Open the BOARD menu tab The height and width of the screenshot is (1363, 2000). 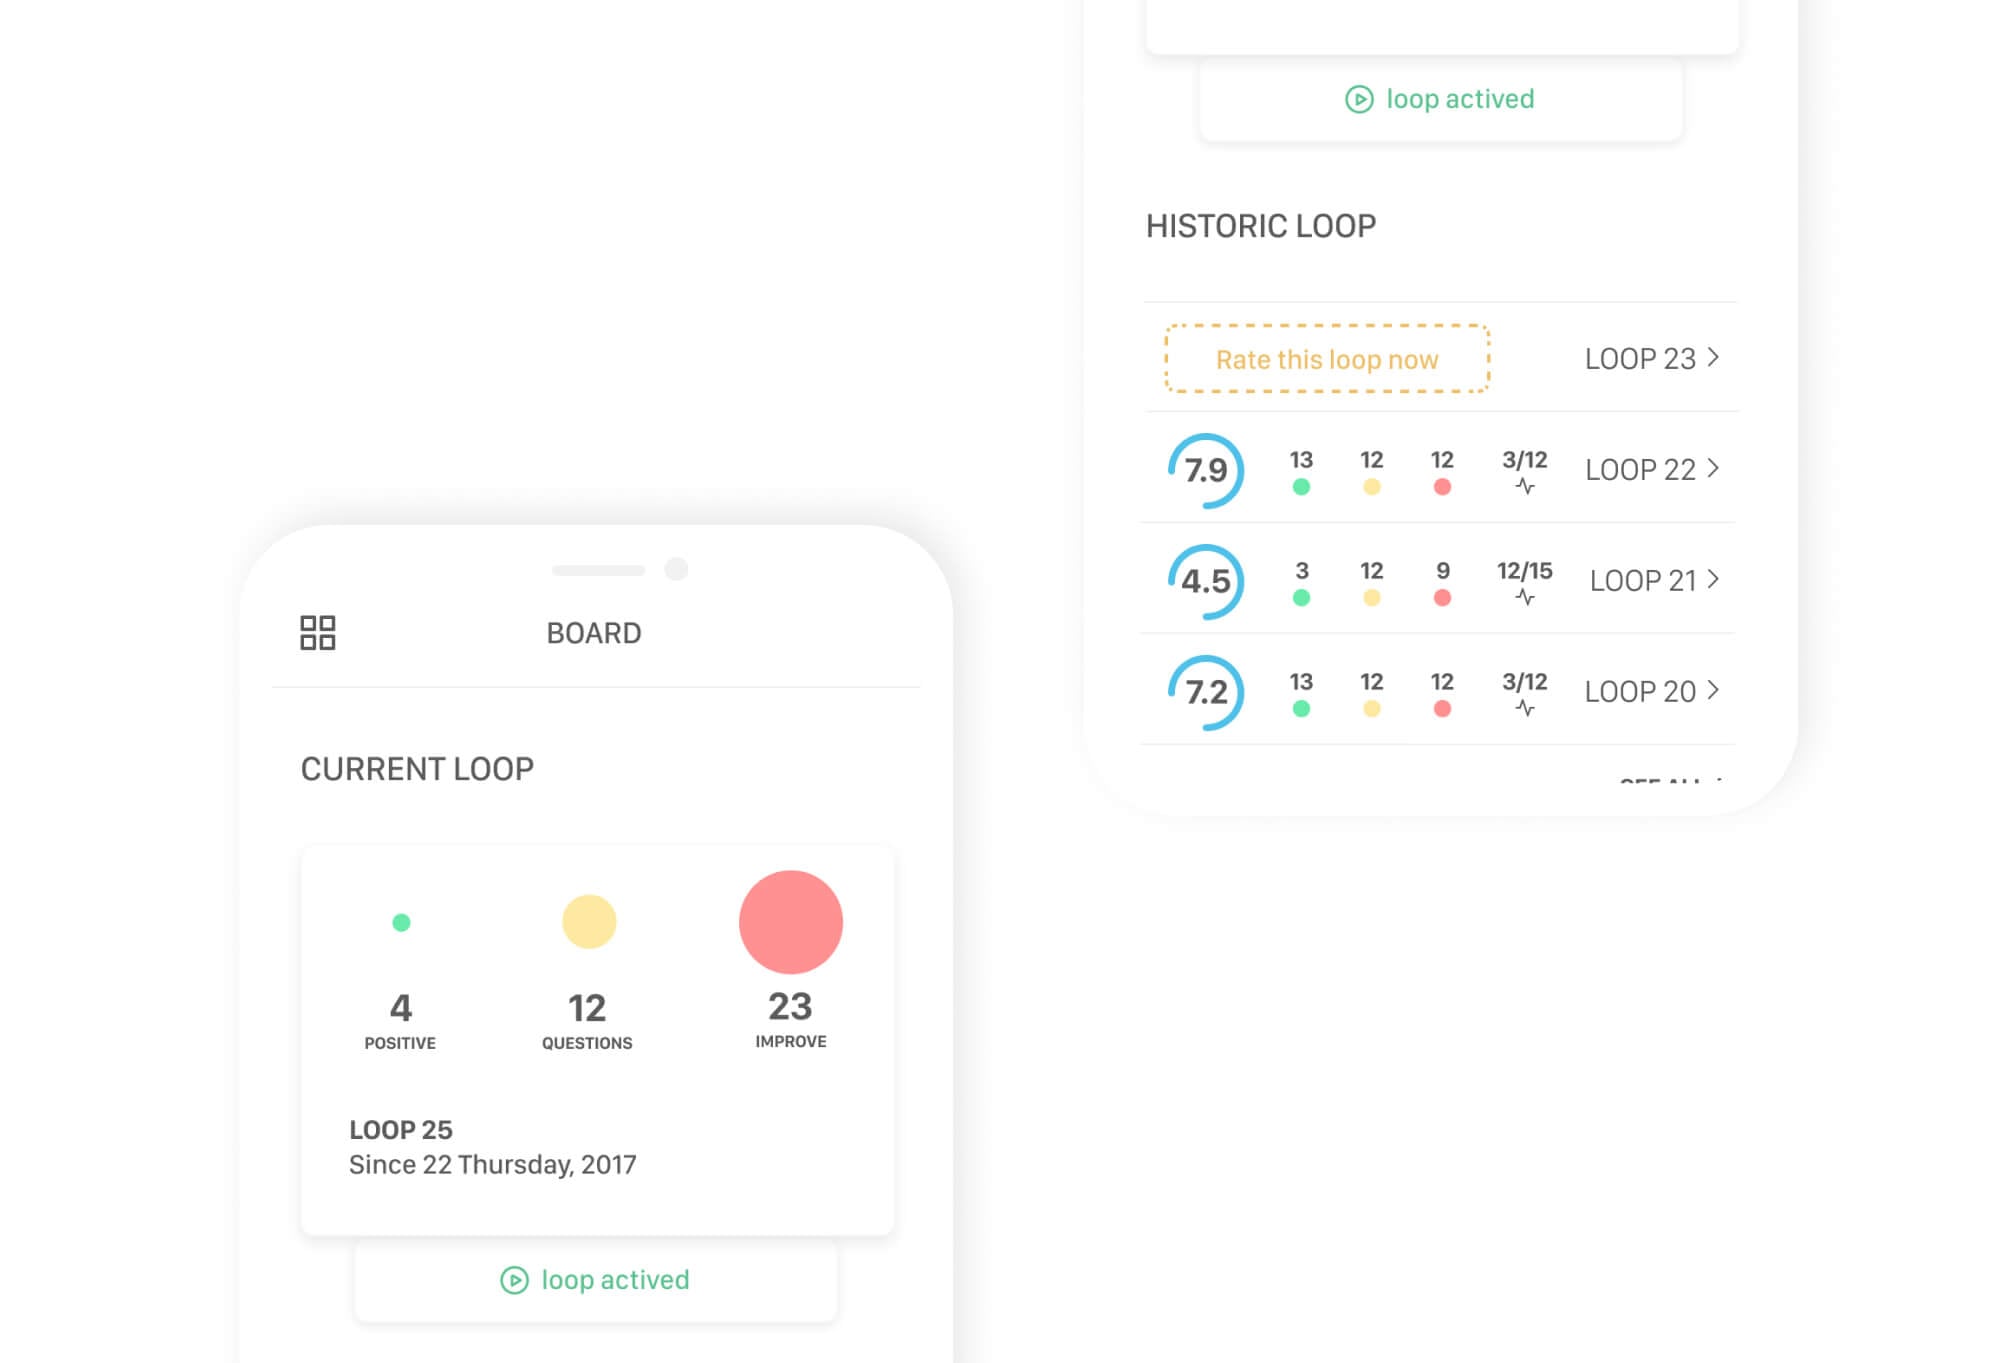tap(593, 632)
